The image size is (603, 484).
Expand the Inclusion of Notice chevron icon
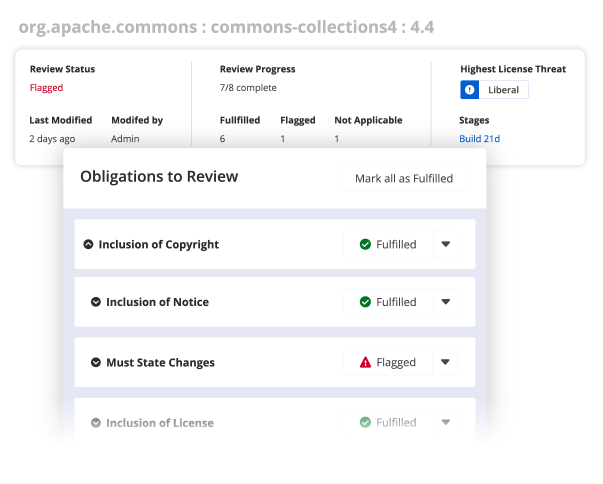click(x=96, y=302)
